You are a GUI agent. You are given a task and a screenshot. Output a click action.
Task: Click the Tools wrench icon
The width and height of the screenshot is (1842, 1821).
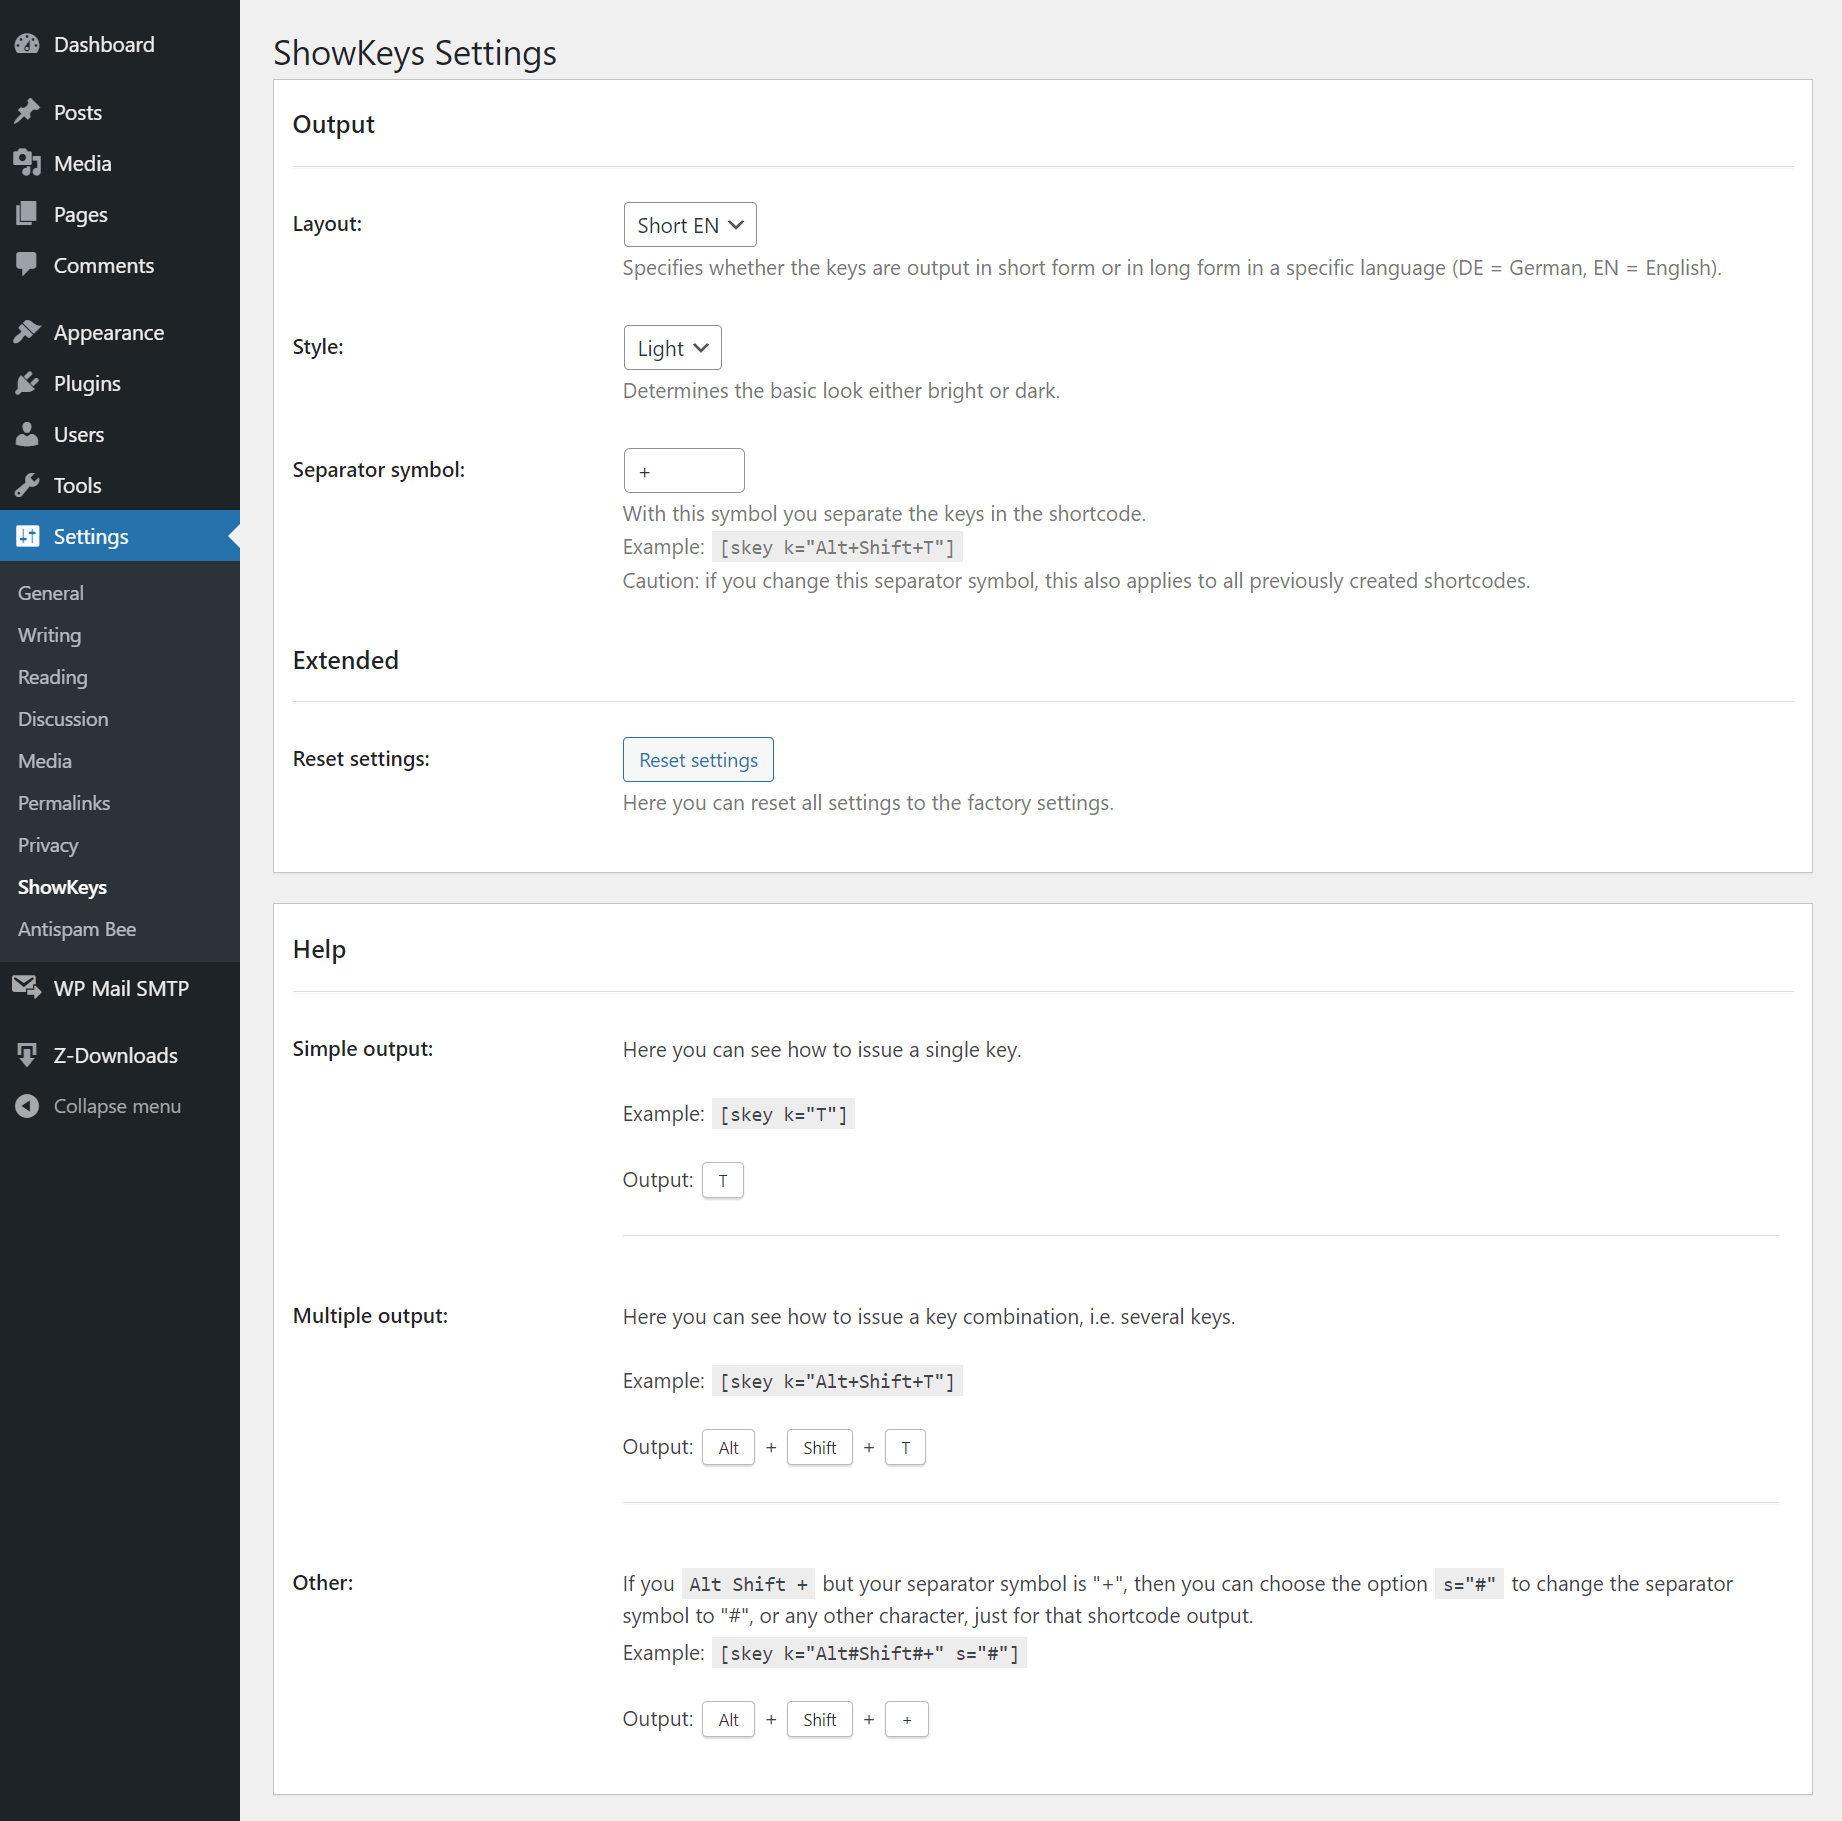[x=27, y=485]
